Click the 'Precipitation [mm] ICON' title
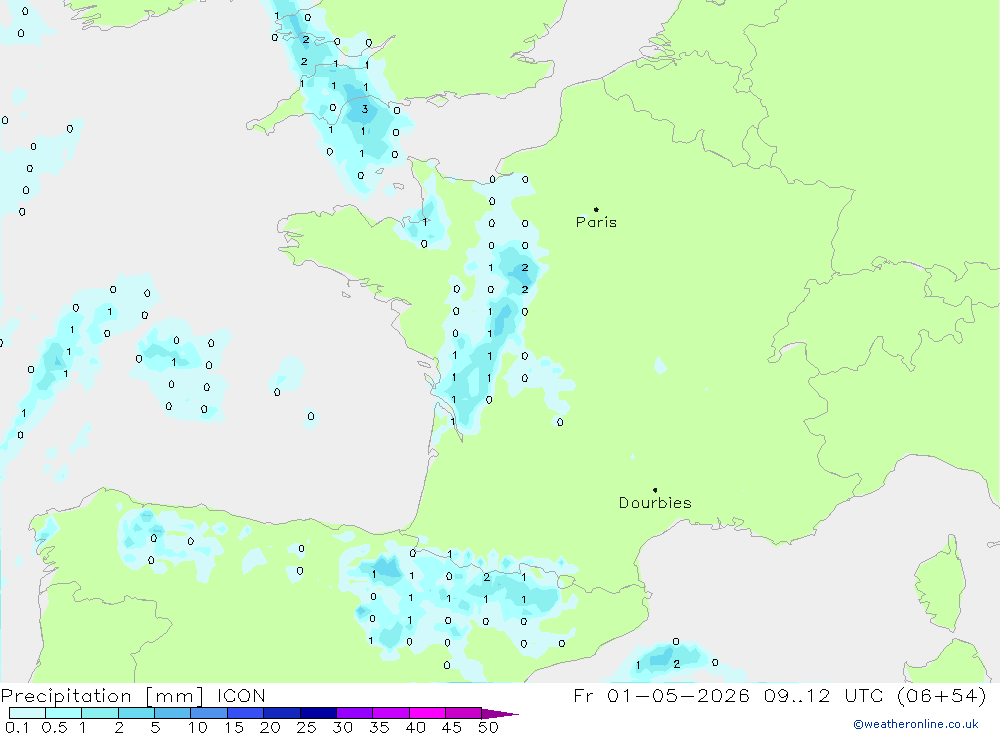Image resolution: width=1000 pixels, height=733 pixels. [x=133, y=695]
